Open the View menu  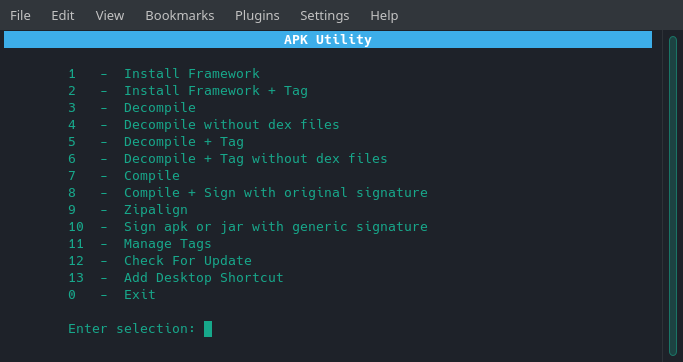click(x=110, y=15)
